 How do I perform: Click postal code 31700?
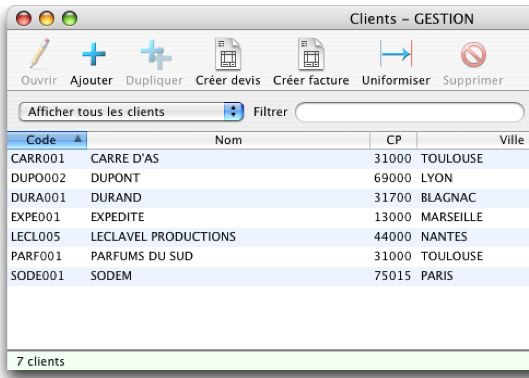click(x=393, y=197)
